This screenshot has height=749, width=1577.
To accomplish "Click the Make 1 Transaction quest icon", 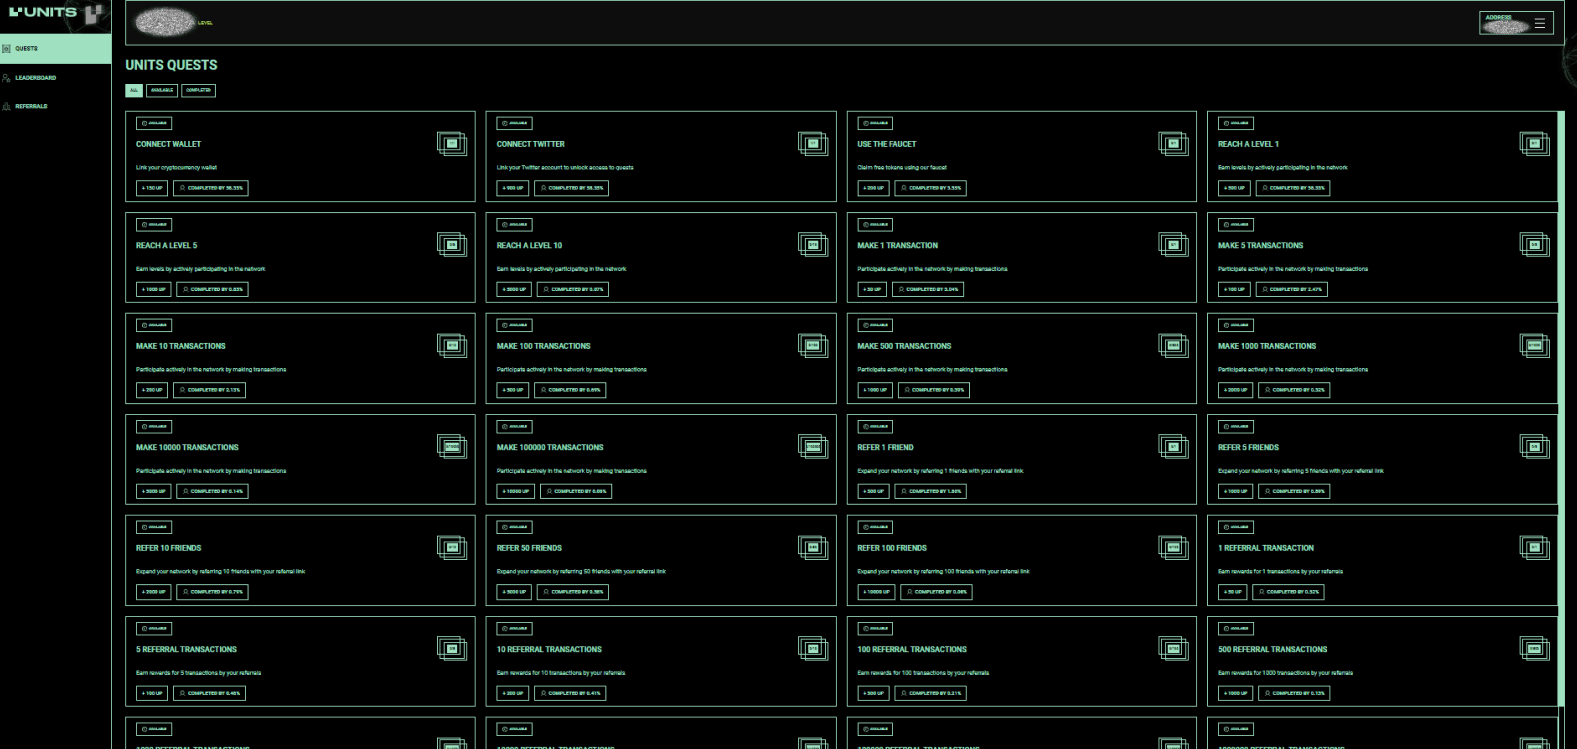I will point(1173,245).
